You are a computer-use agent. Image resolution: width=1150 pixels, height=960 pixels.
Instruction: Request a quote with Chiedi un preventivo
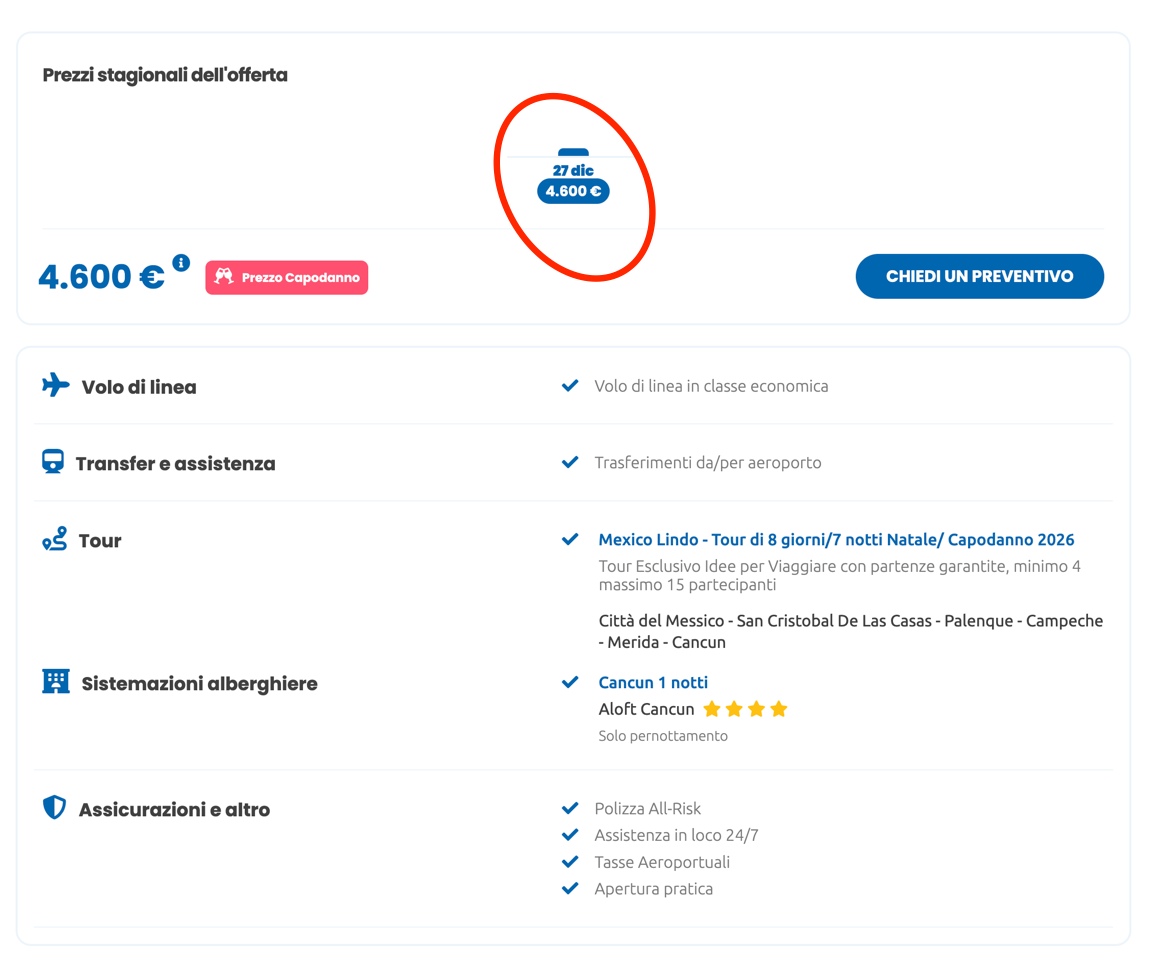979,276
